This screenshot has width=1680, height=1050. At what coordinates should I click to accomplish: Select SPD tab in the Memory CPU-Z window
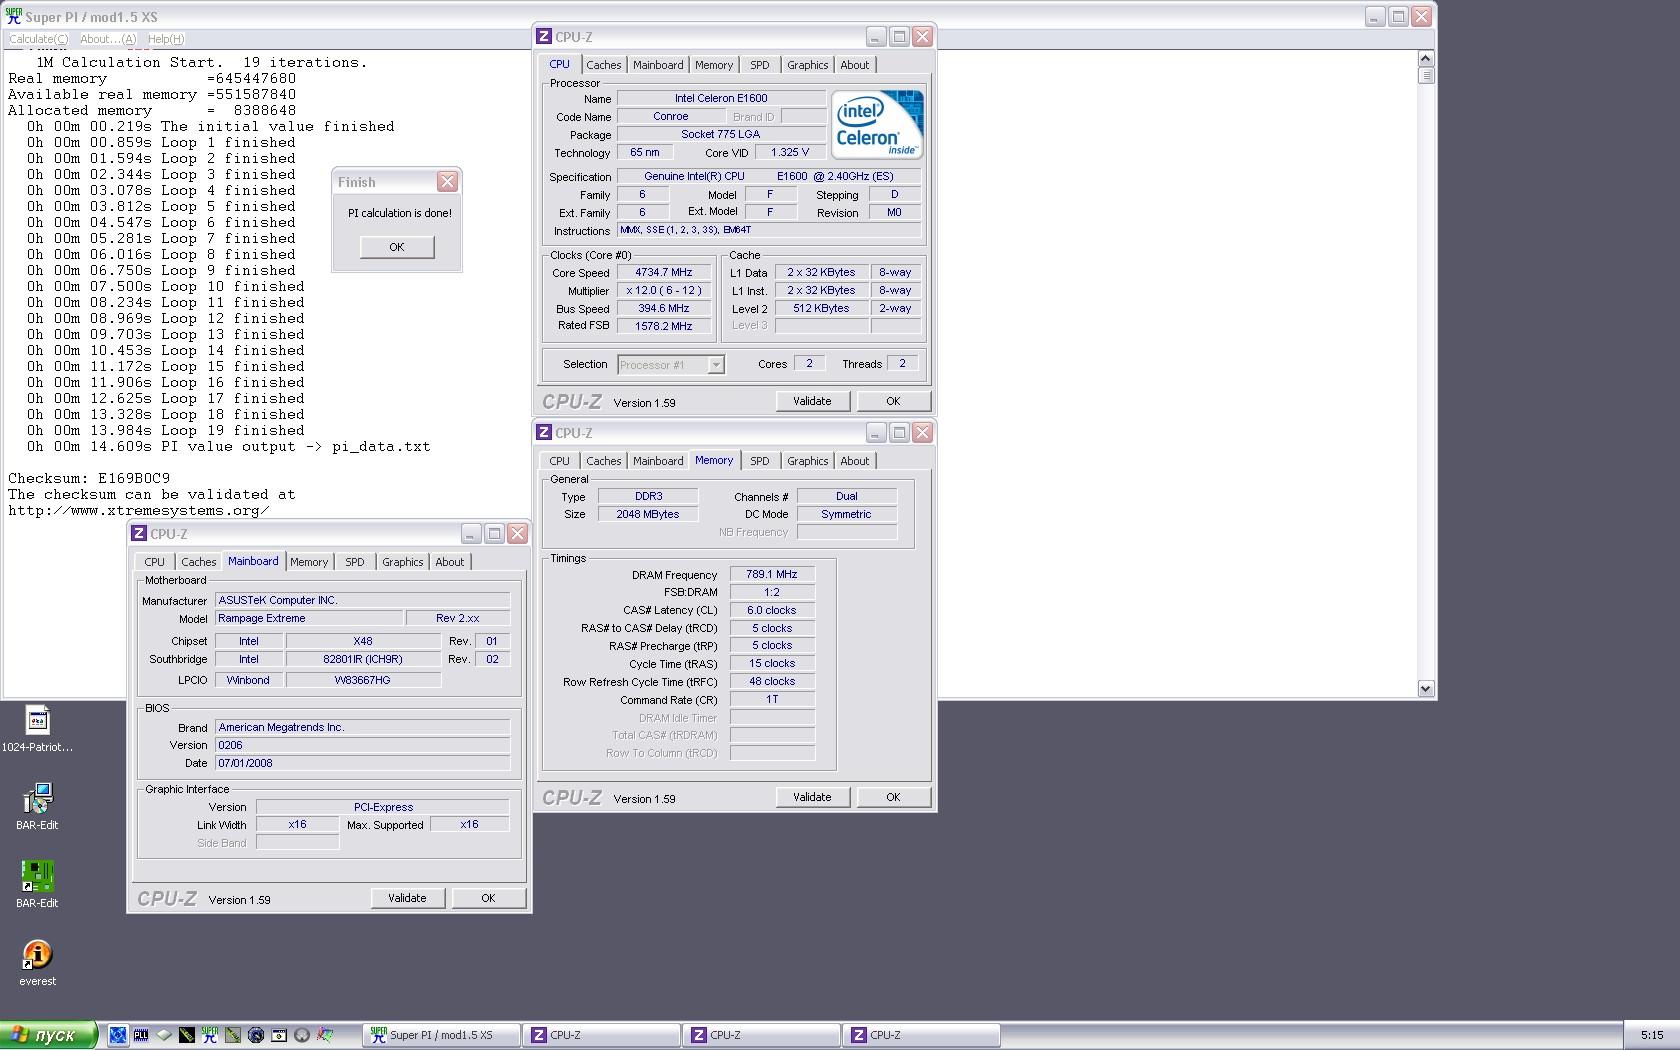point(760,461)
